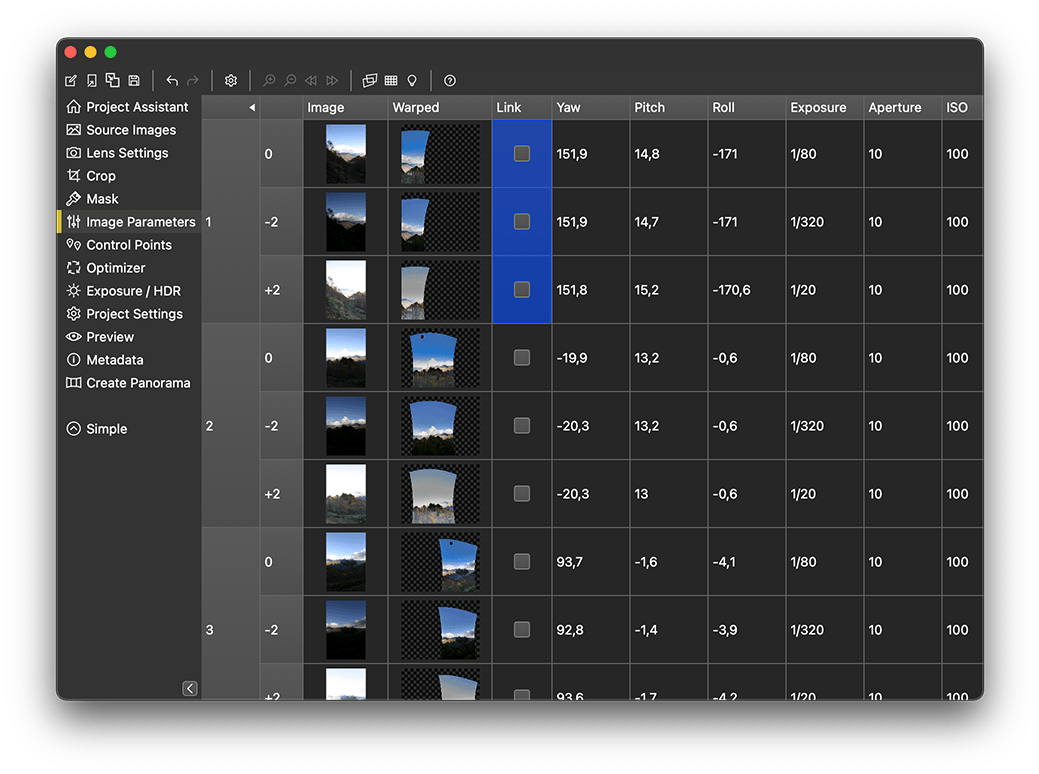1039x774 pixels.
Task: Click the Save Project floppy icon
Action: (x=134, y=80)
